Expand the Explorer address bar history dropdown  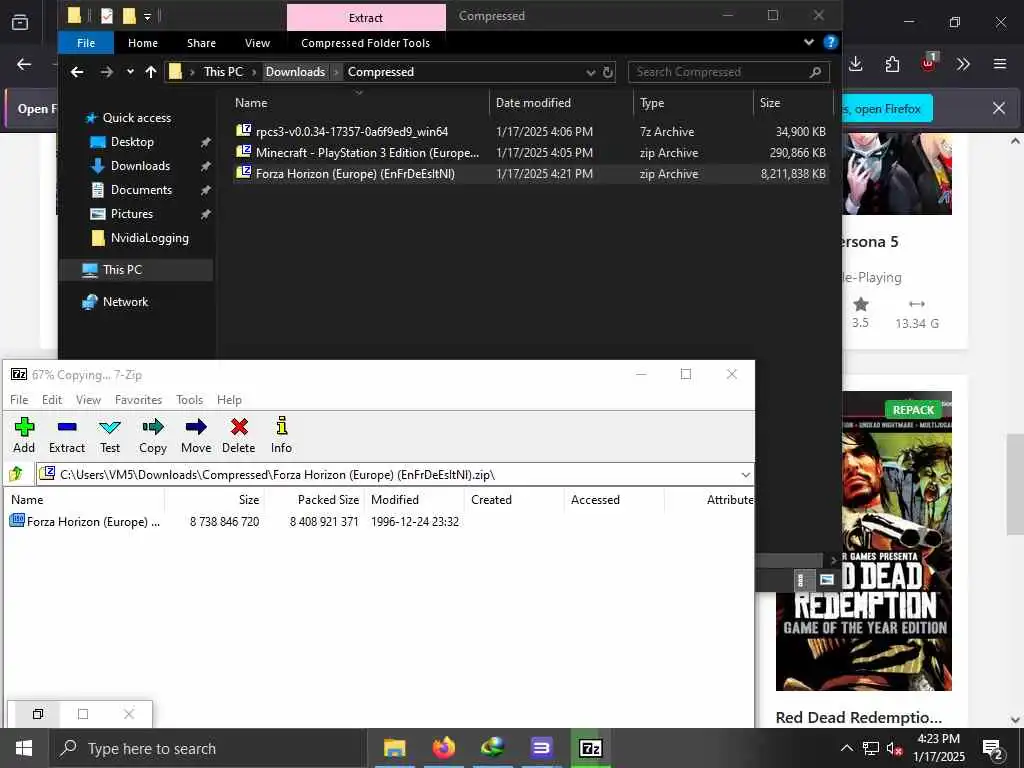(x=590, y=72)
